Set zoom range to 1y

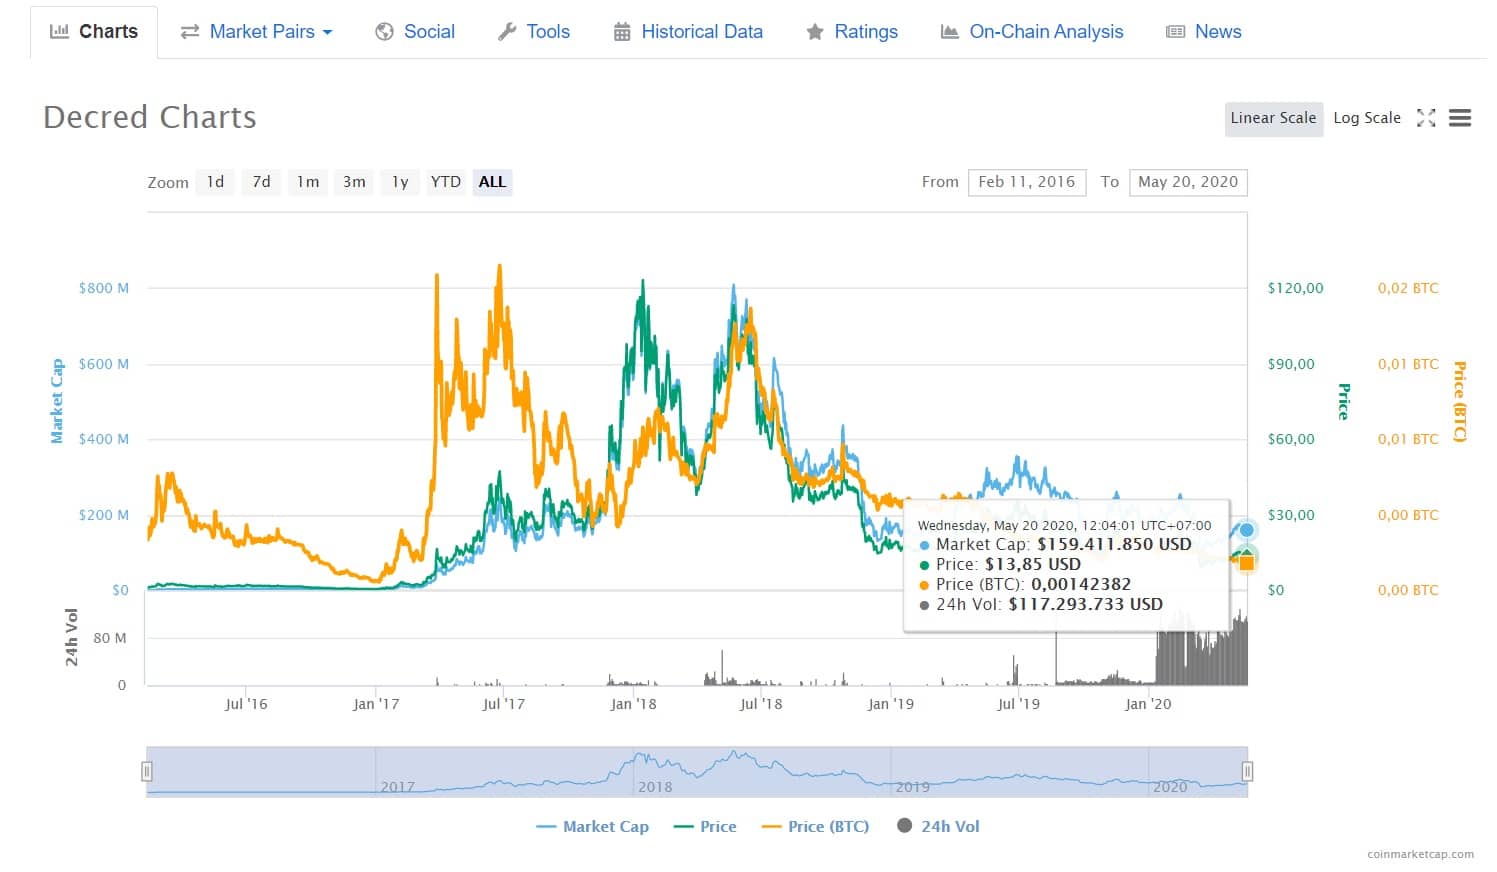400,182
